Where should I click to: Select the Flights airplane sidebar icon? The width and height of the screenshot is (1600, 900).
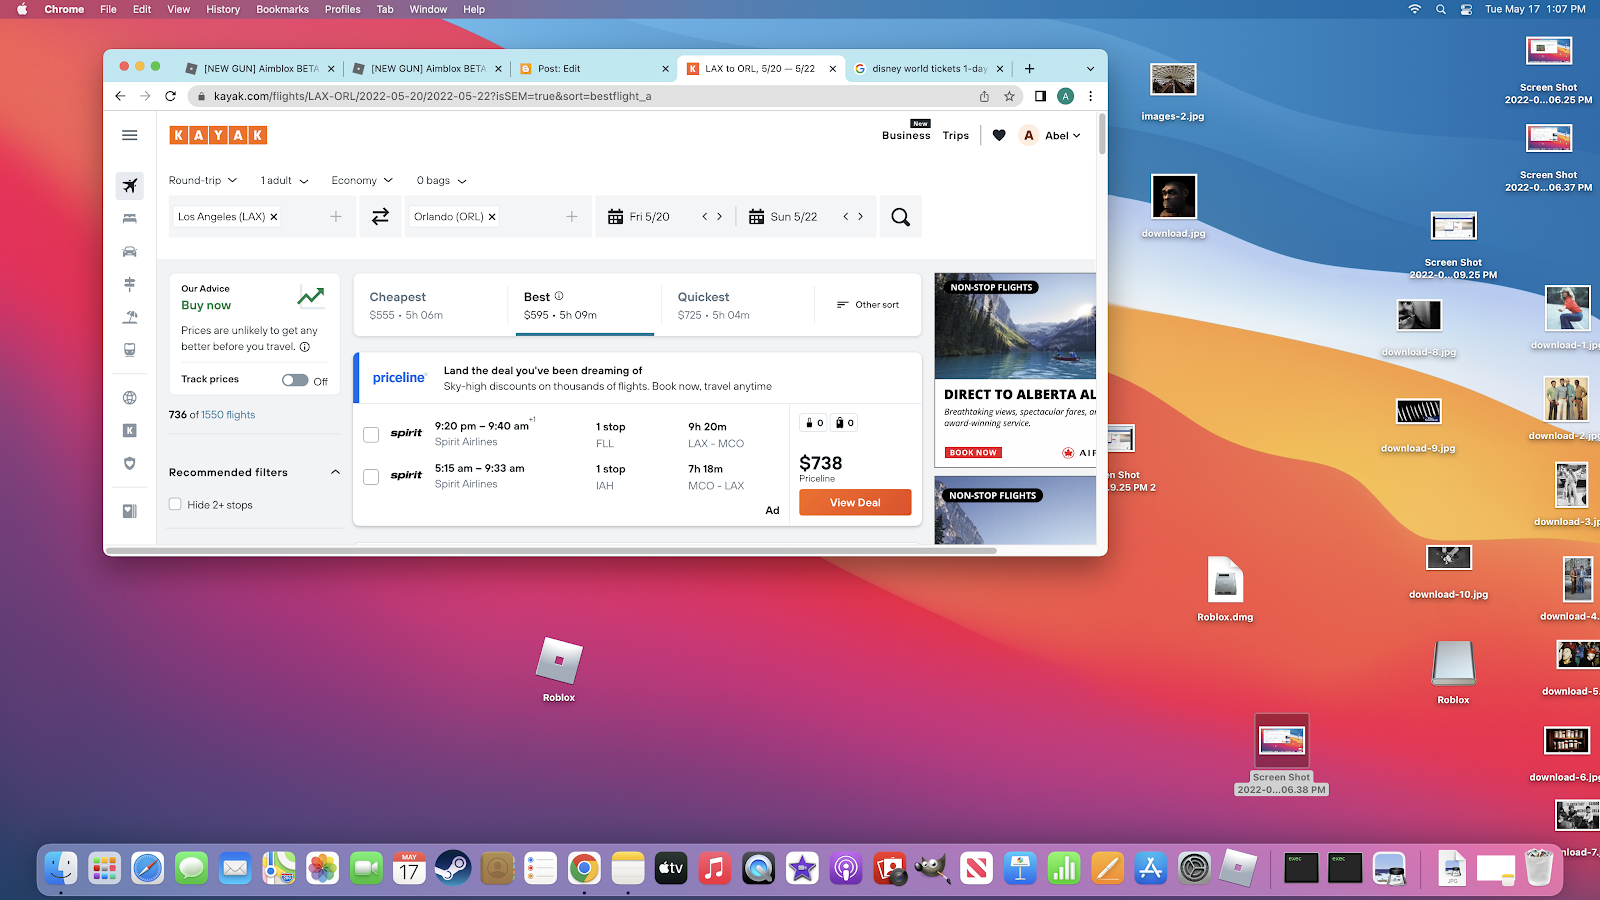pos(130,186)
